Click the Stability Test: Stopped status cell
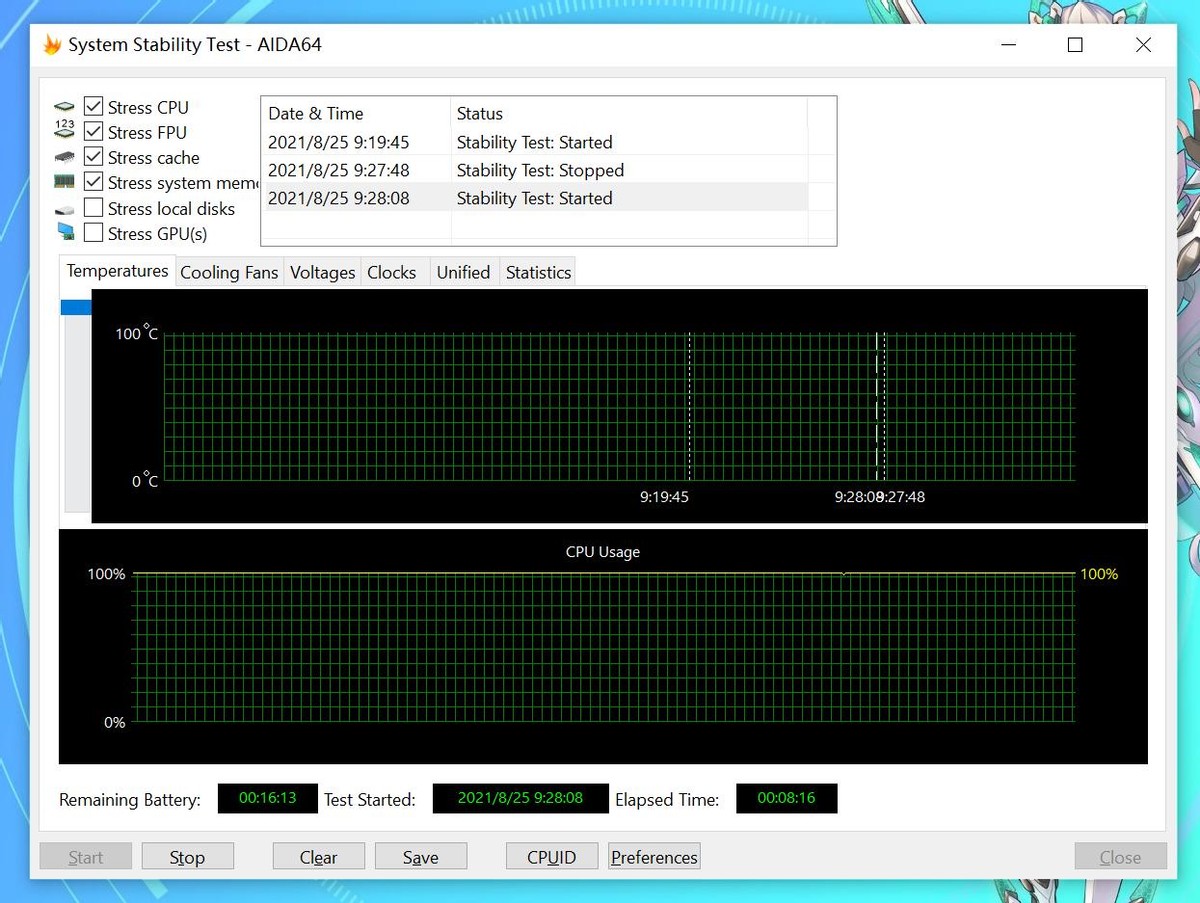Image resolution: width=1200 pixels, height=903 pixels. 540,170
